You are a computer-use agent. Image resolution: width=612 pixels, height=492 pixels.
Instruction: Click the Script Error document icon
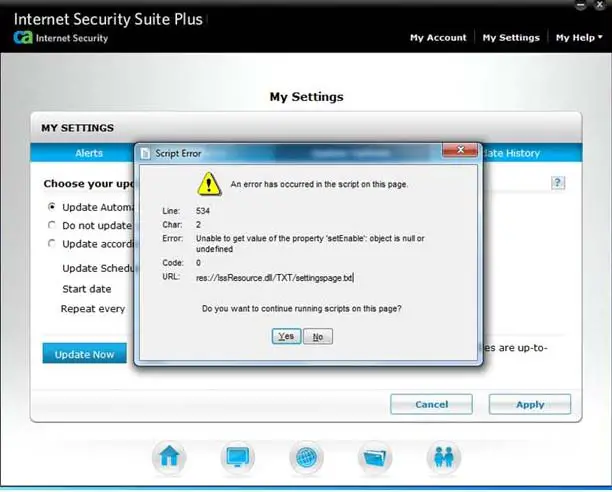point(145,153)
